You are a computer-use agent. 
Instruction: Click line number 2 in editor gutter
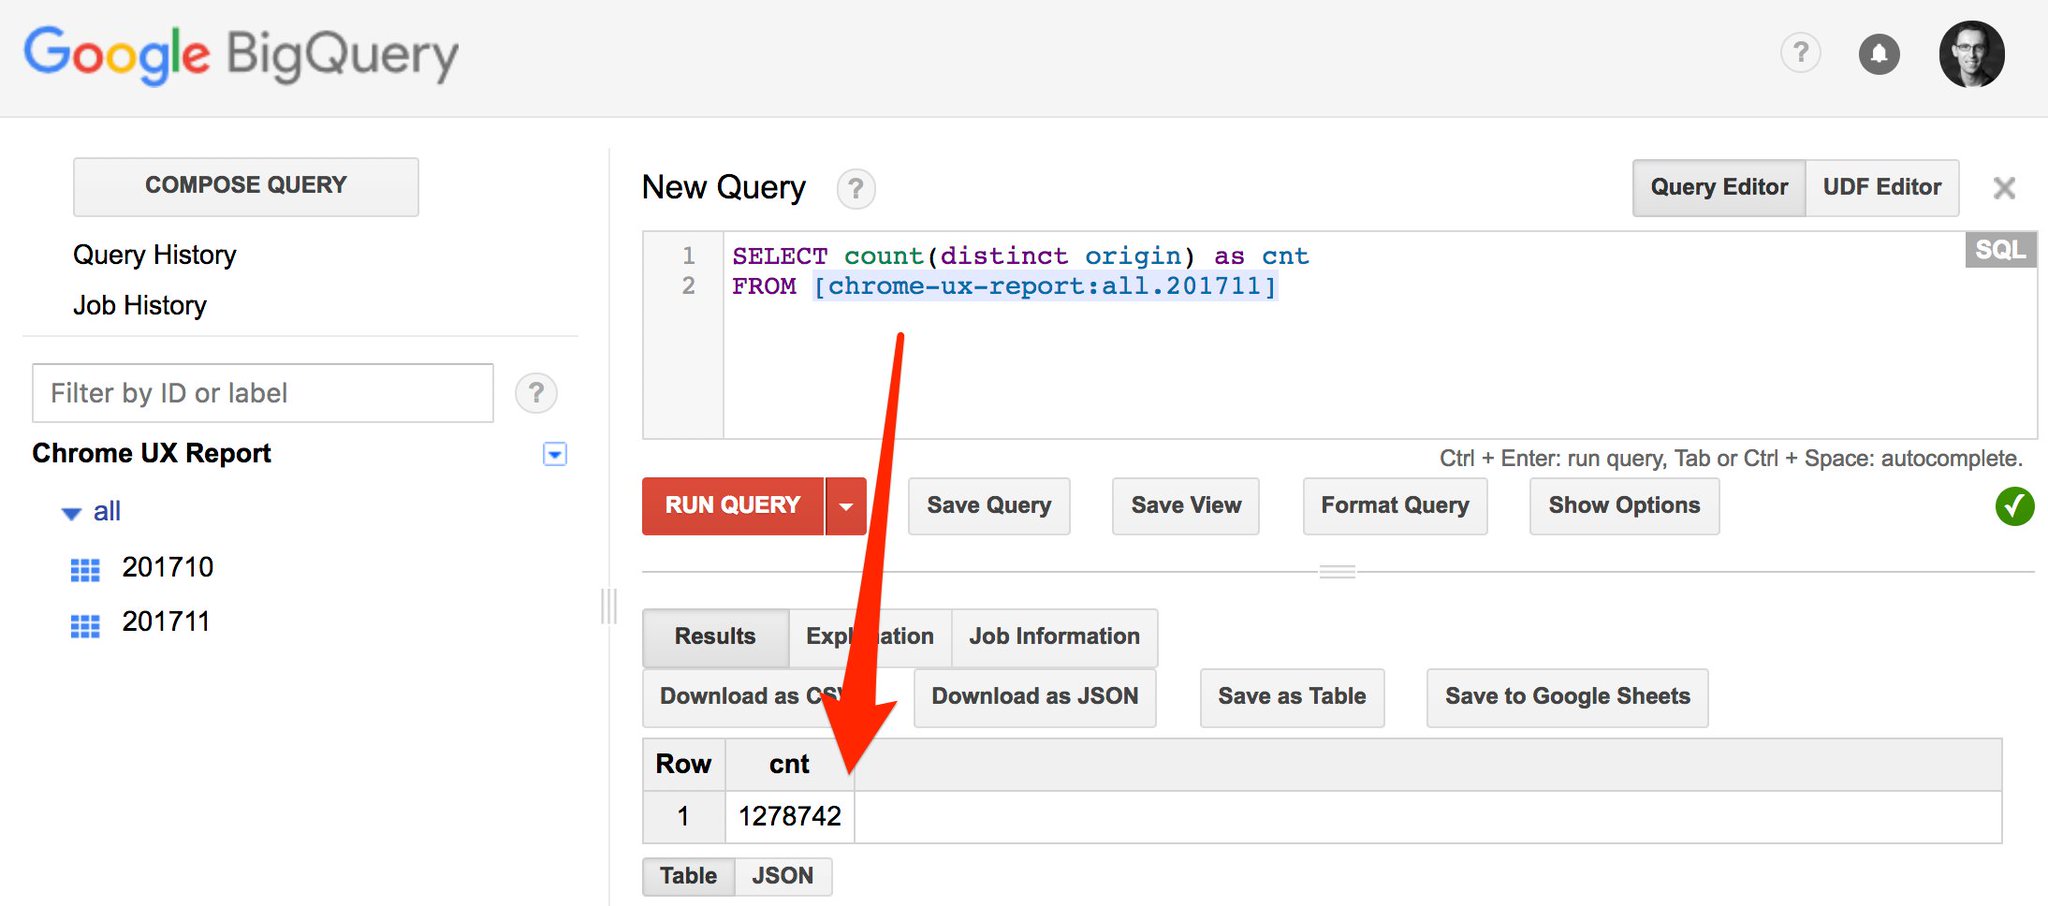pyautogui.click(x=688, y=286)
